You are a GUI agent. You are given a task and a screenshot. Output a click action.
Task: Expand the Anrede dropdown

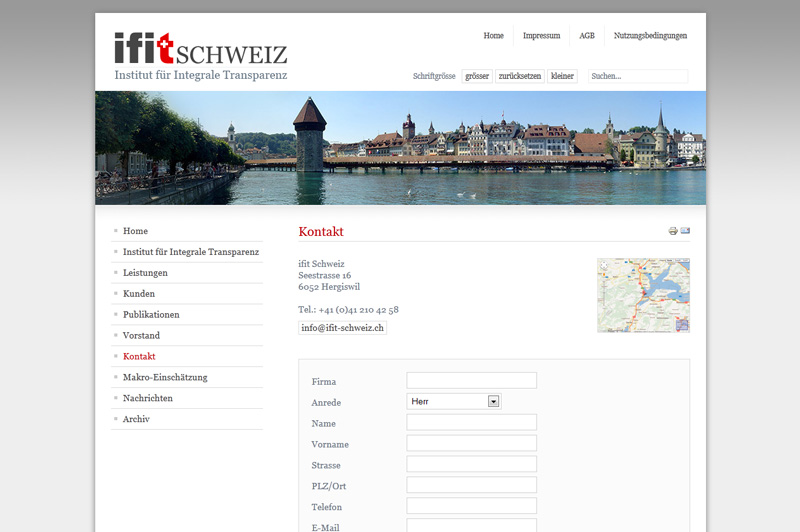pos(493,401)
